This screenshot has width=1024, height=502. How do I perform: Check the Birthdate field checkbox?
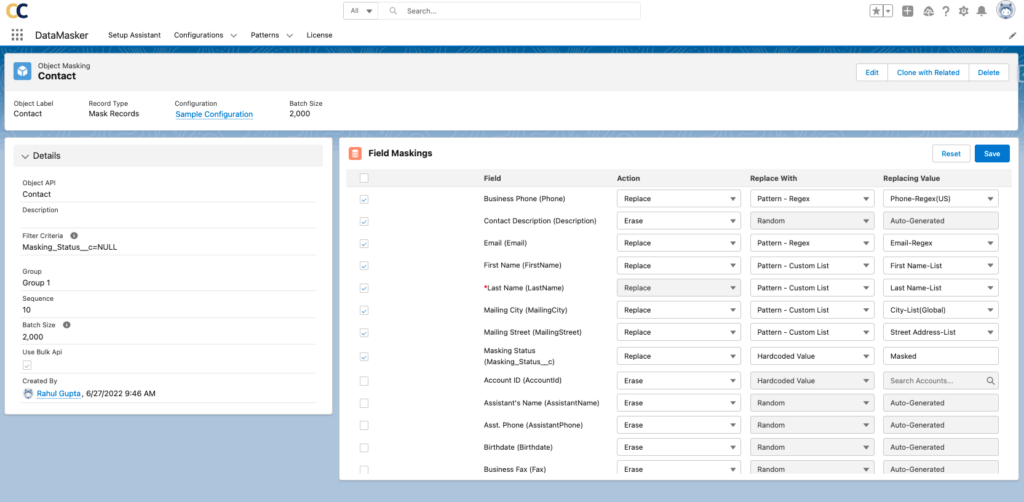364,447
